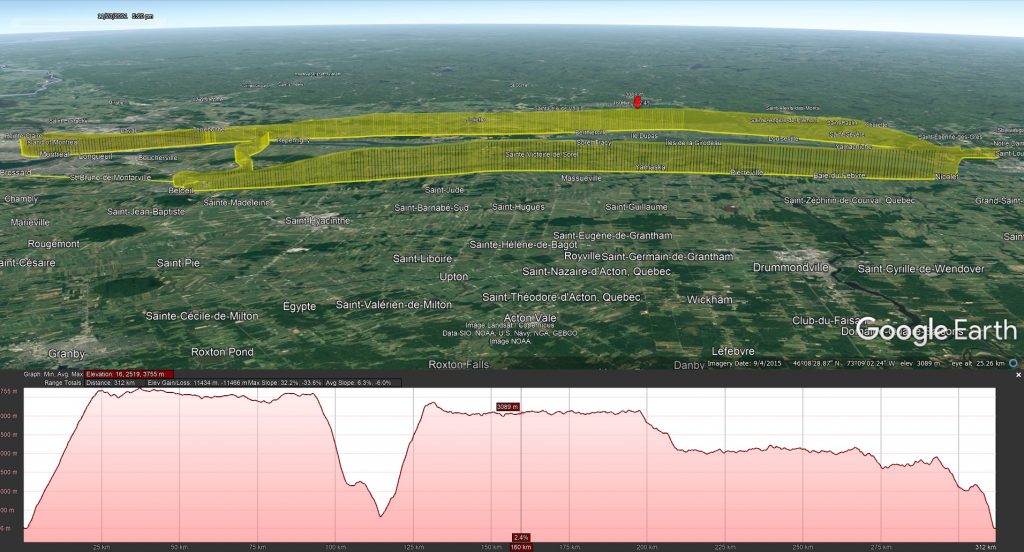Click the Saint-Hyacinthe map label
The width and height of the screenshot is (1024, 552).
tap(328, 221)
